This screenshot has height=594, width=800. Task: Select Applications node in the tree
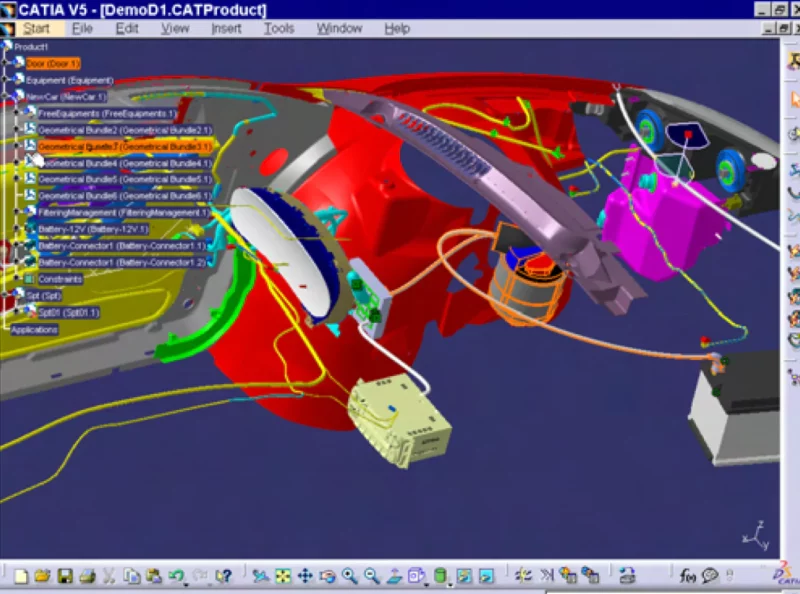(x=34, y=330)
